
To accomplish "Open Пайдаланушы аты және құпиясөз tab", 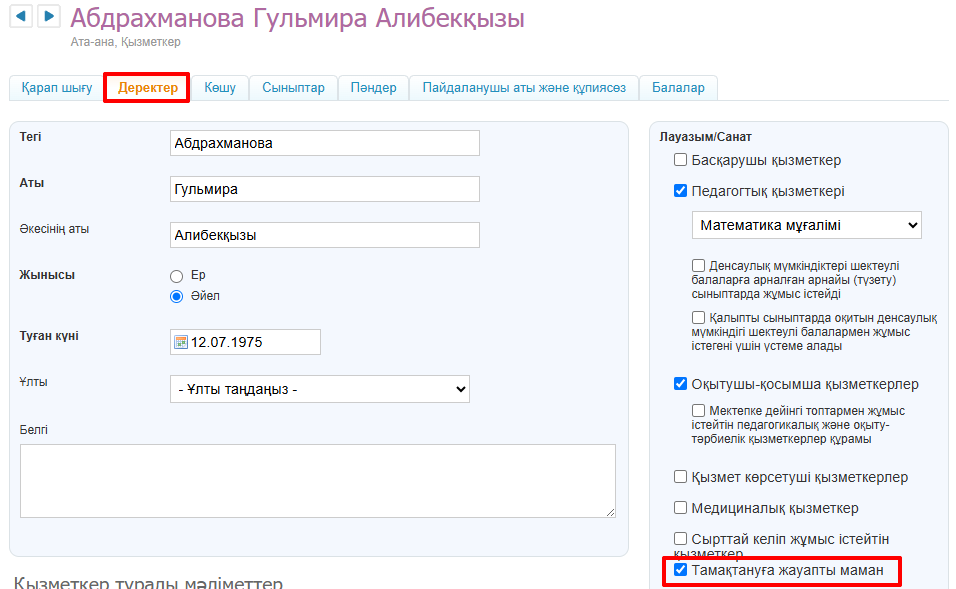I will pyautogui.click(x=524, y=88).
